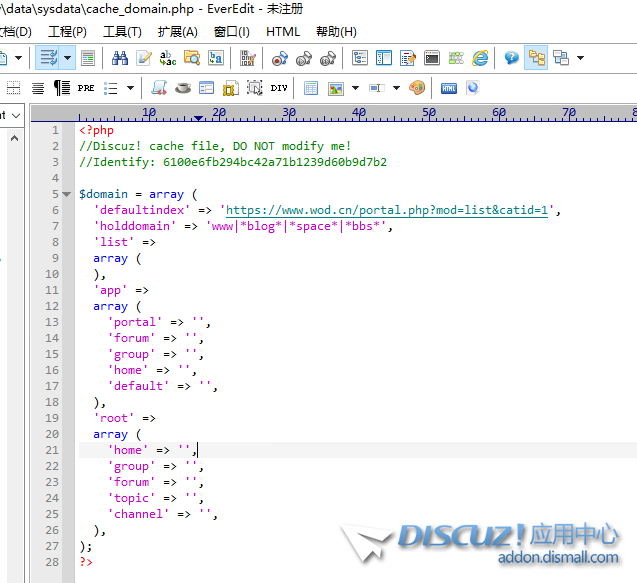This screenshot has height=583, width=637.
Task: Click the blue HTML tag icon
Action: [x=449, y=88]
